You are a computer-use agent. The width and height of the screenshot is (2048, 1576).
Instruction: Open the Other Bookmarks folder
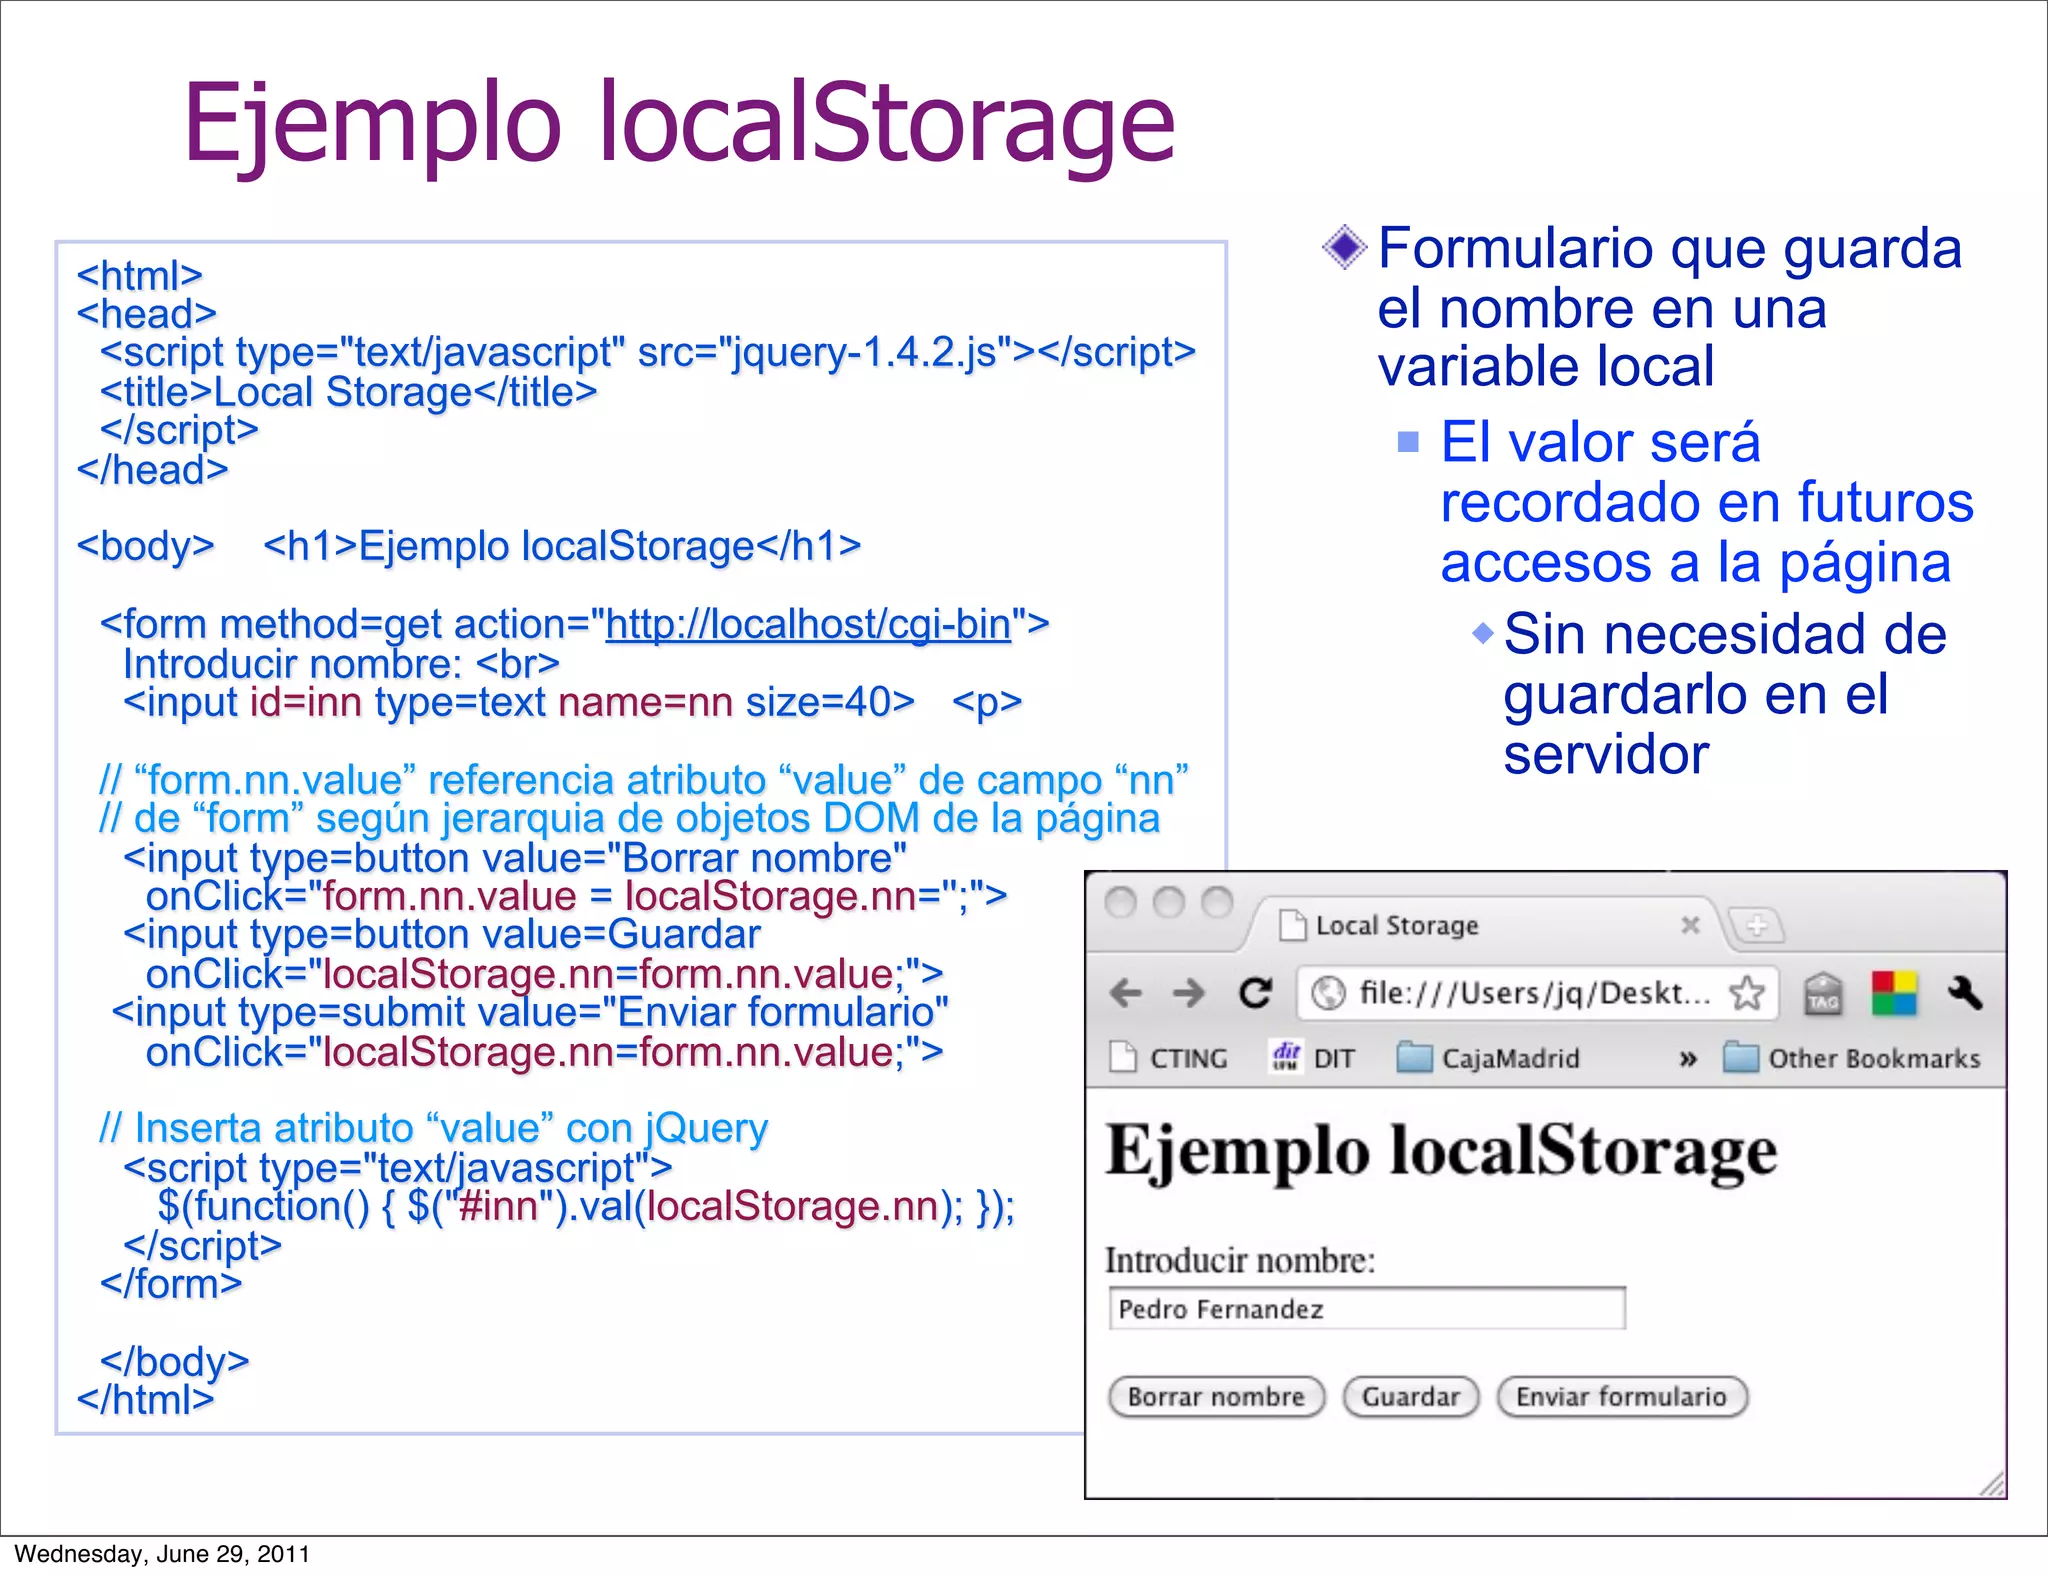point(1852,1058)
